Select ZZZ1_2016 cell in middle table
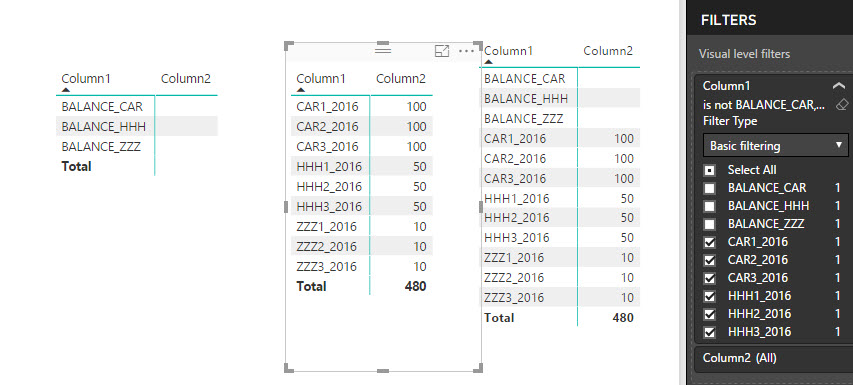The height and width of the screenshot is (385, 853). 326,227
